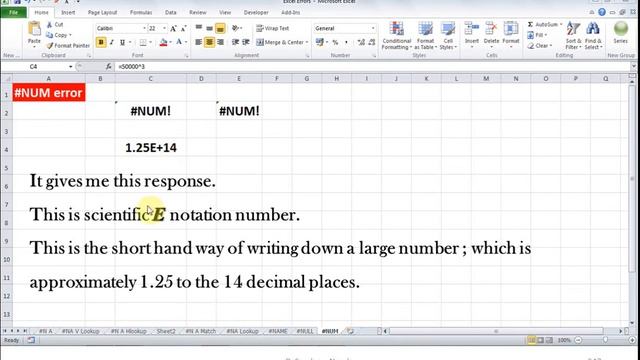Image resolution: width=640 pixels, height=360 pixels.
Task: Apply Percent Style format
Action: [335, 42]
